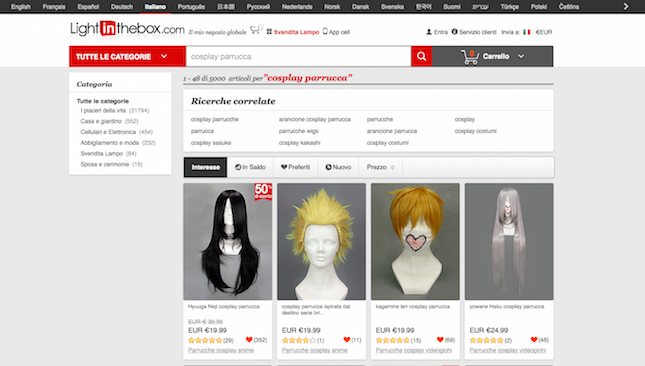Click the red search magnifier button
Screen dimensions: 645x366
(421, 56)
